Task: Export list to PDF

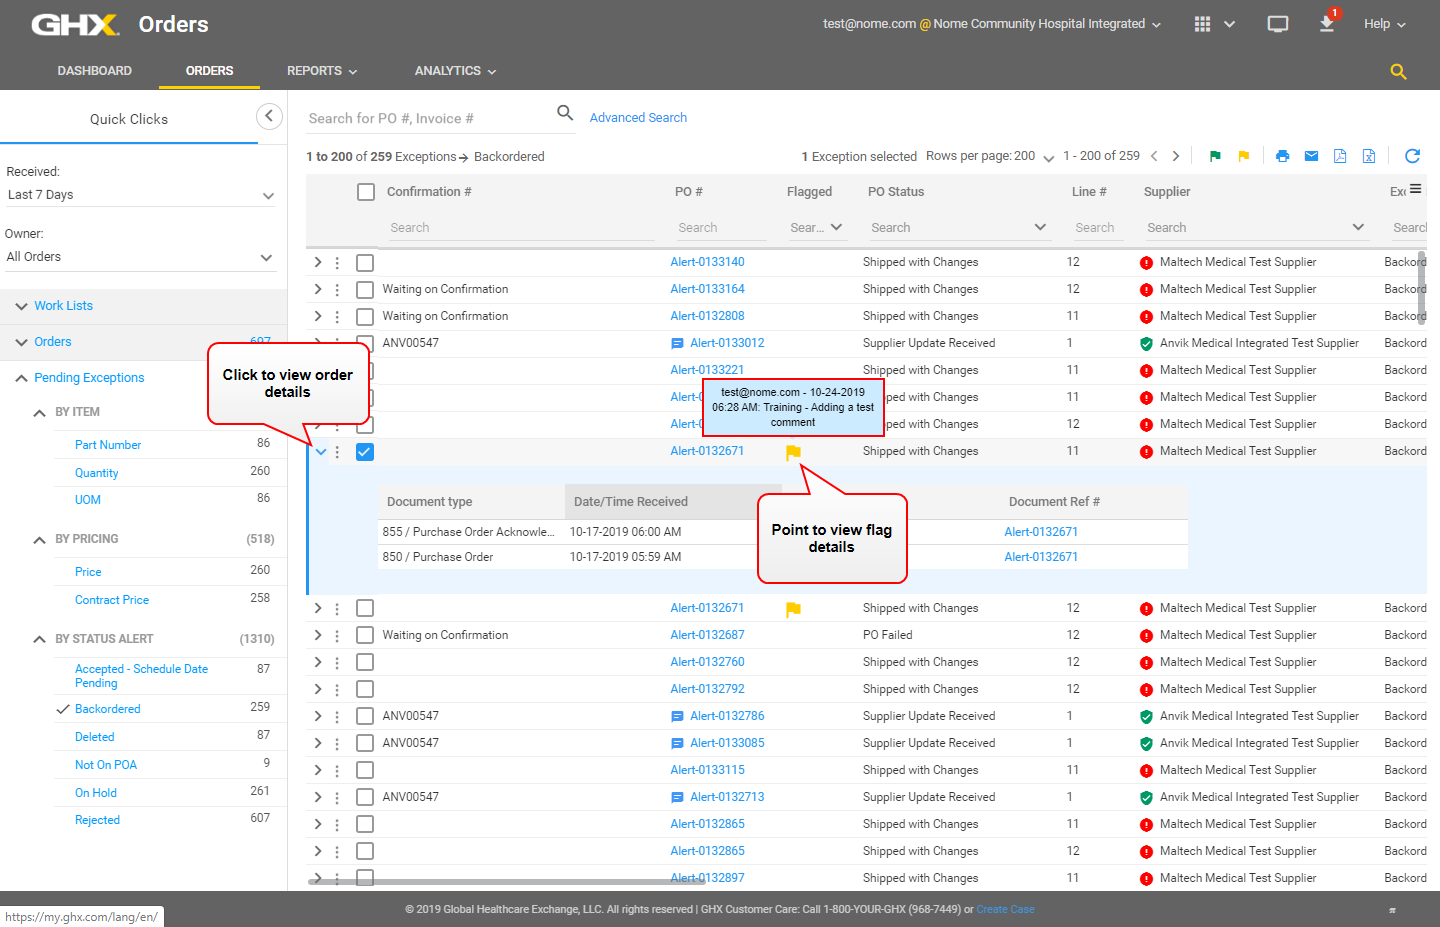Action: [x=1340, y=156]
